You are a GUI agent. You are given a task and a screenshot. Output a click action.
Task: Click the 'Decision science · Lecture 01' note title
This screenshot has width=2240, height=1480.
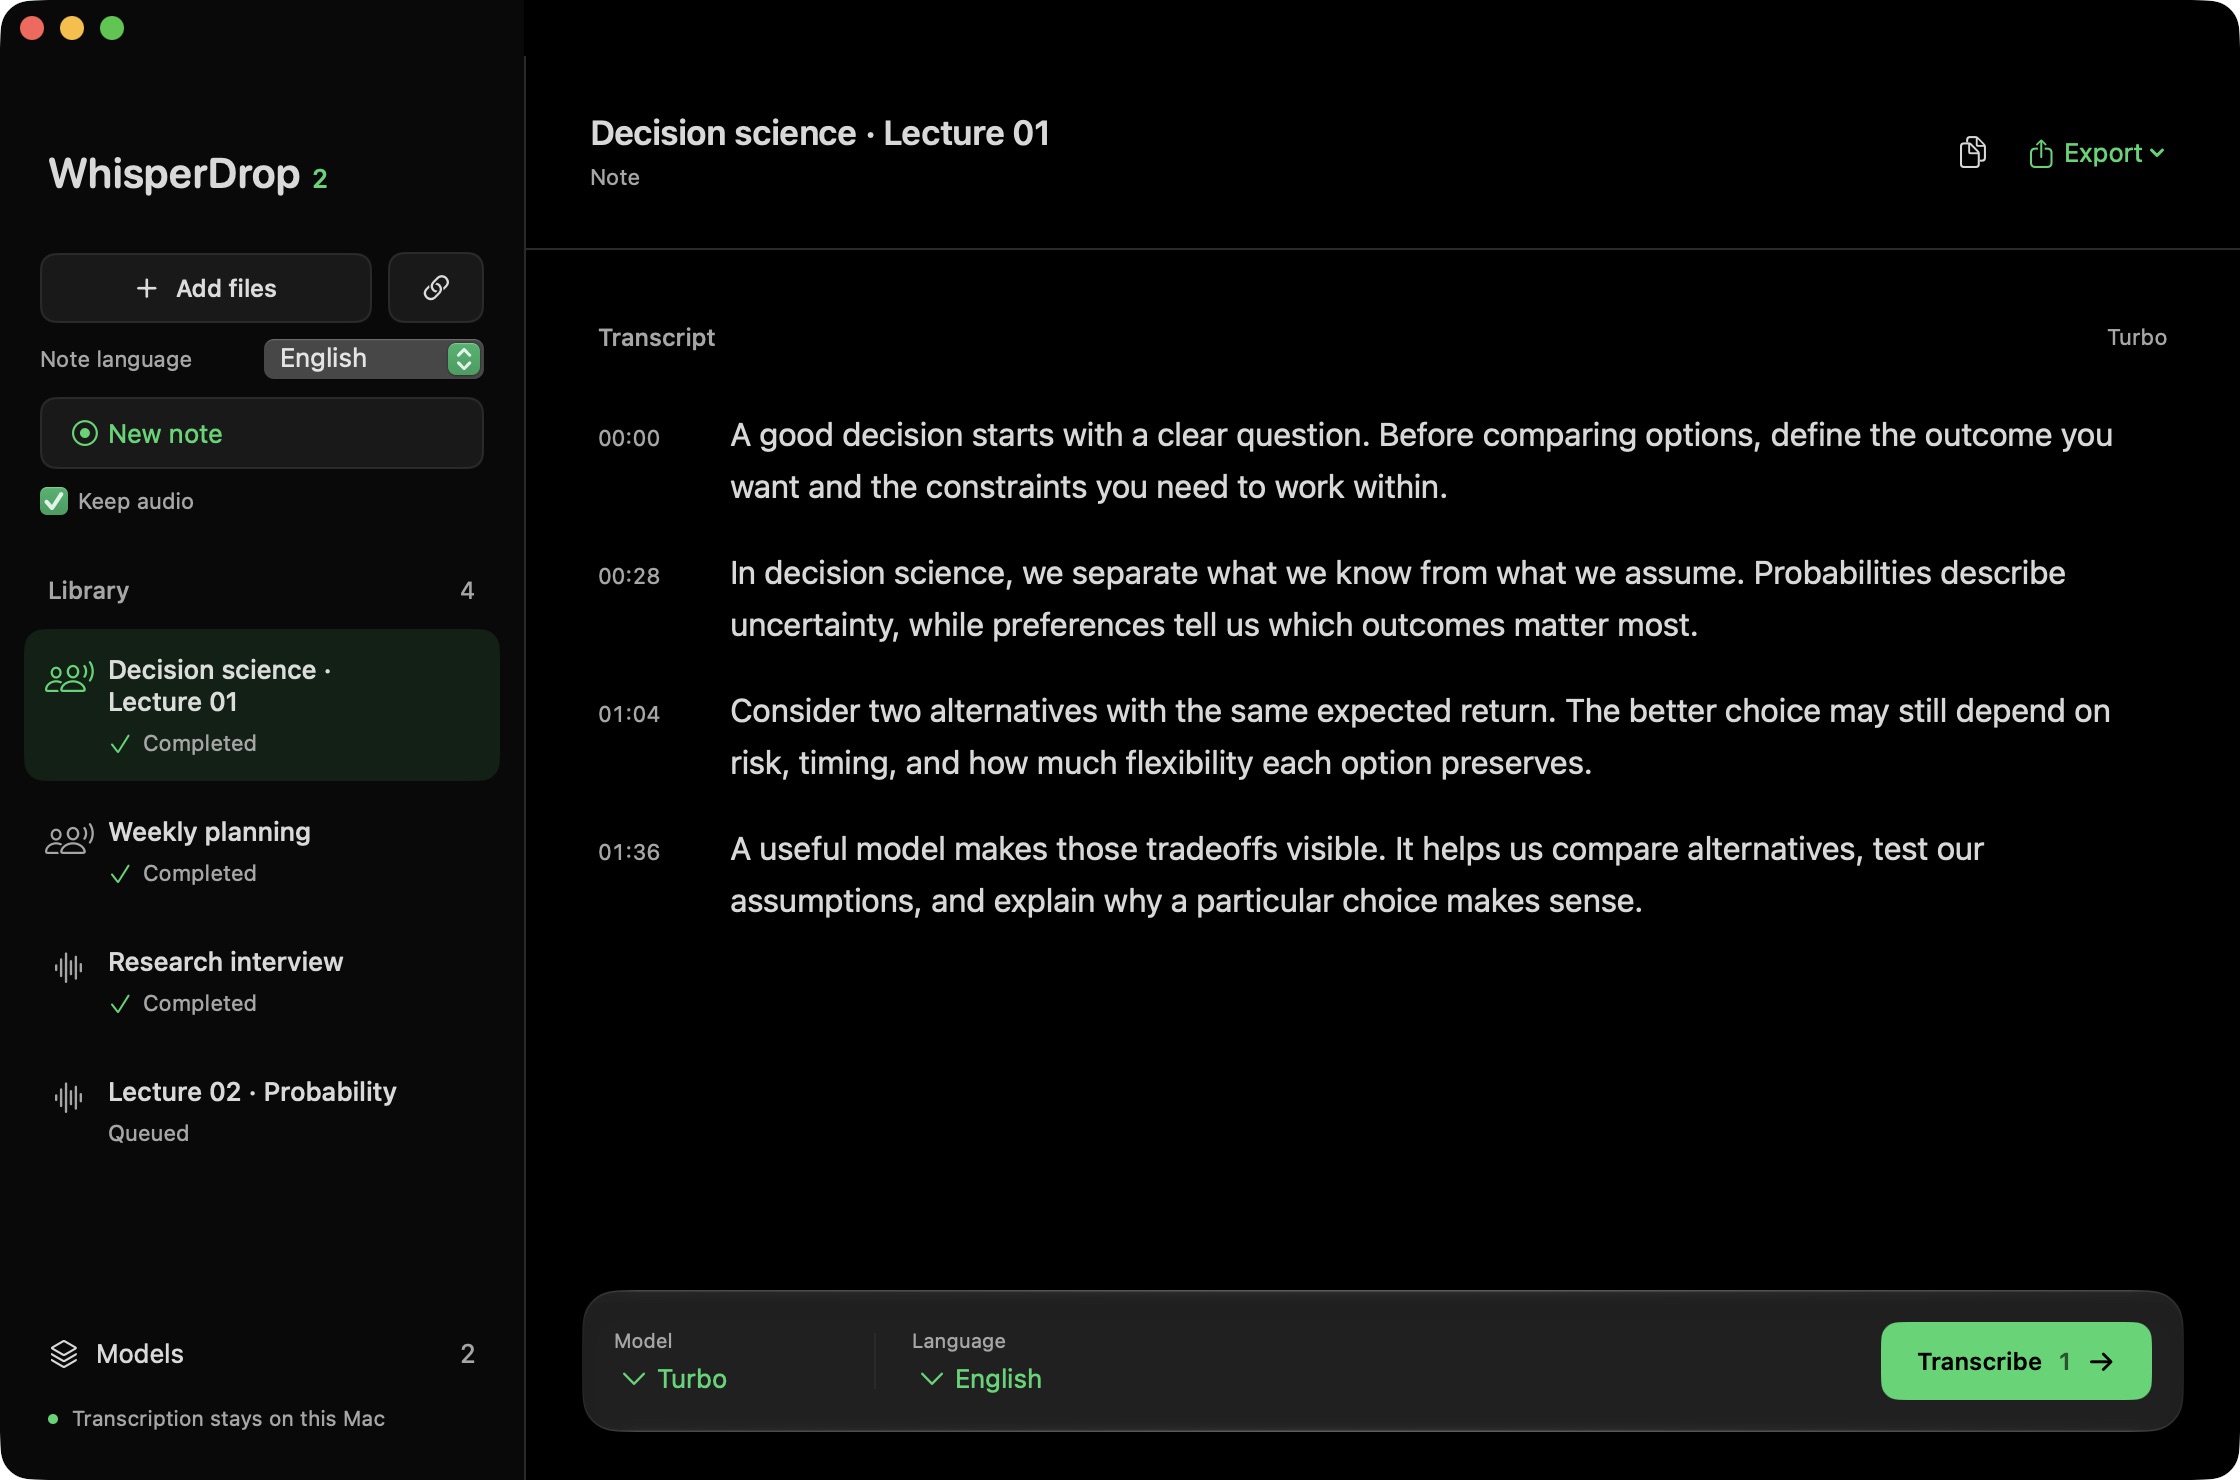pos(820,133)
